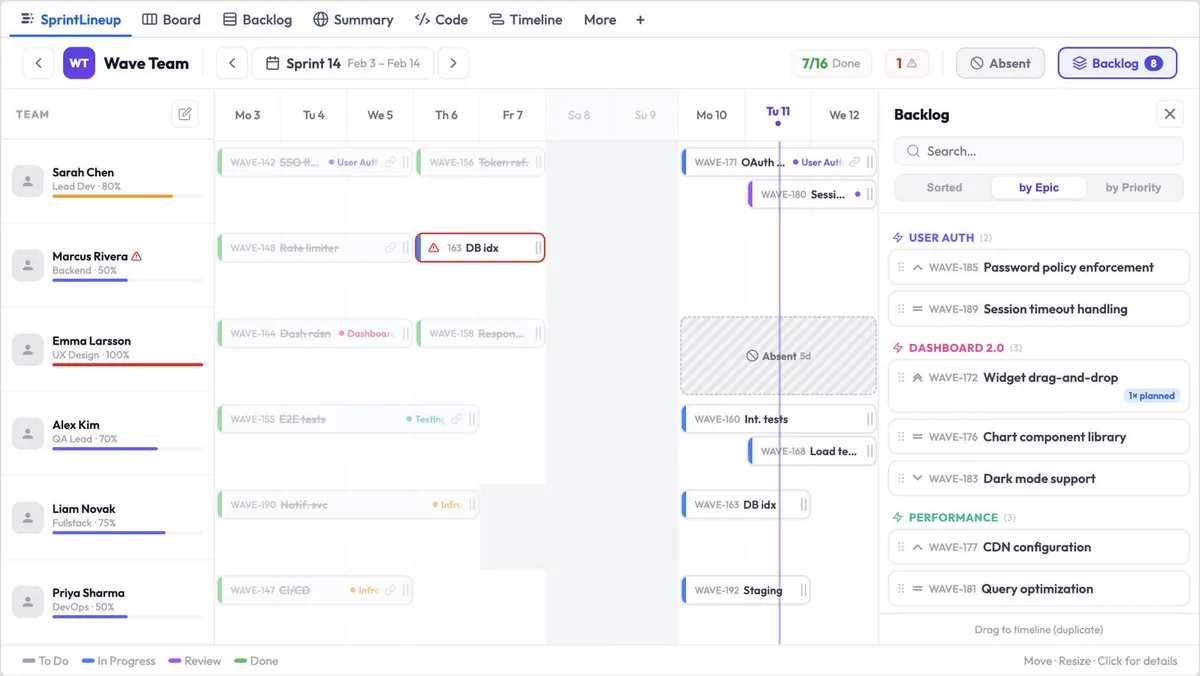1200x676 pixels.
Task: Collapse the DASHBOARD 2.0 epic group
Action: pyautogui.click(x=956, y=348)
